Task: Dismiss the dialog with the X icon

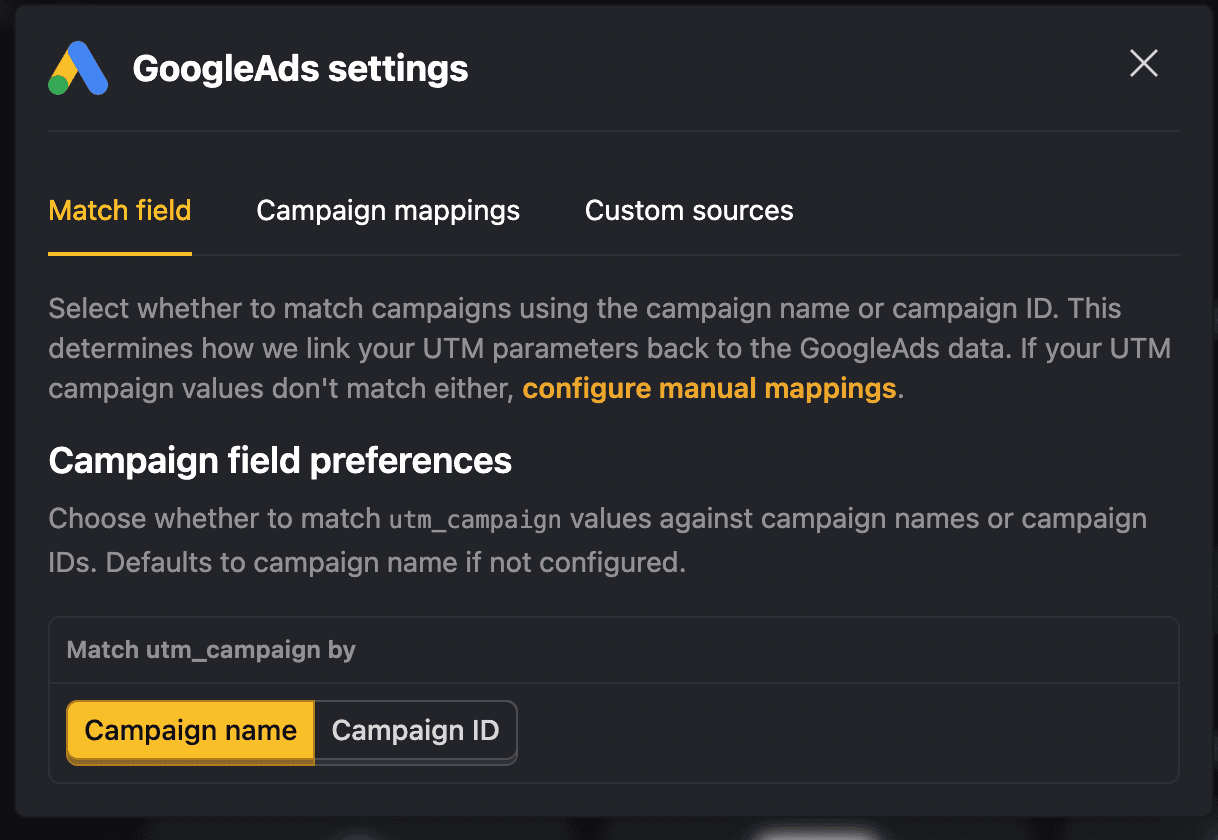Action: (x=1143, y=63)
